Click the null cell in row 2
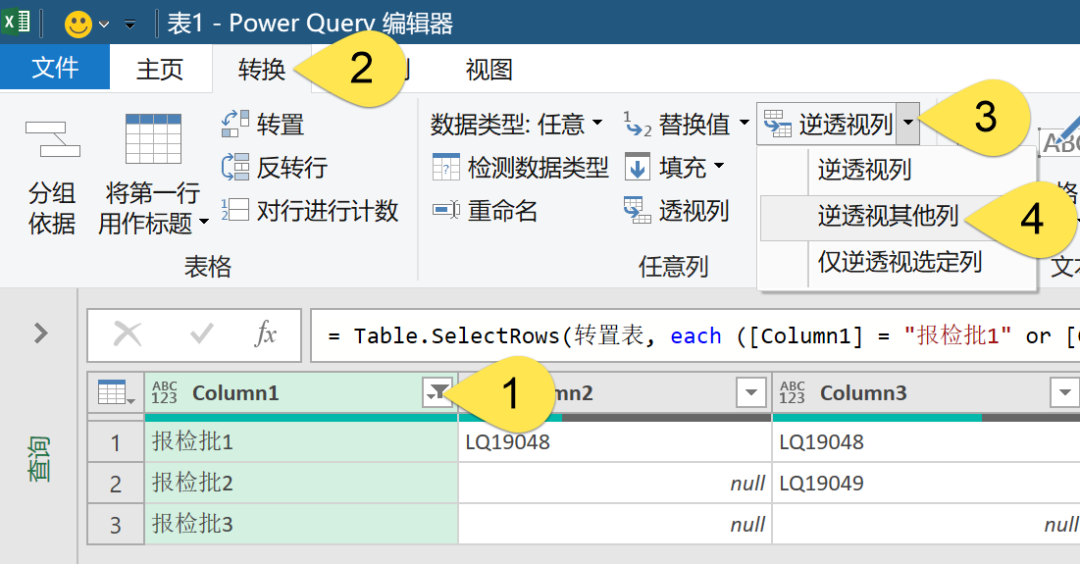This screenshot has height=564, width=1080. (x=614, y=483)
